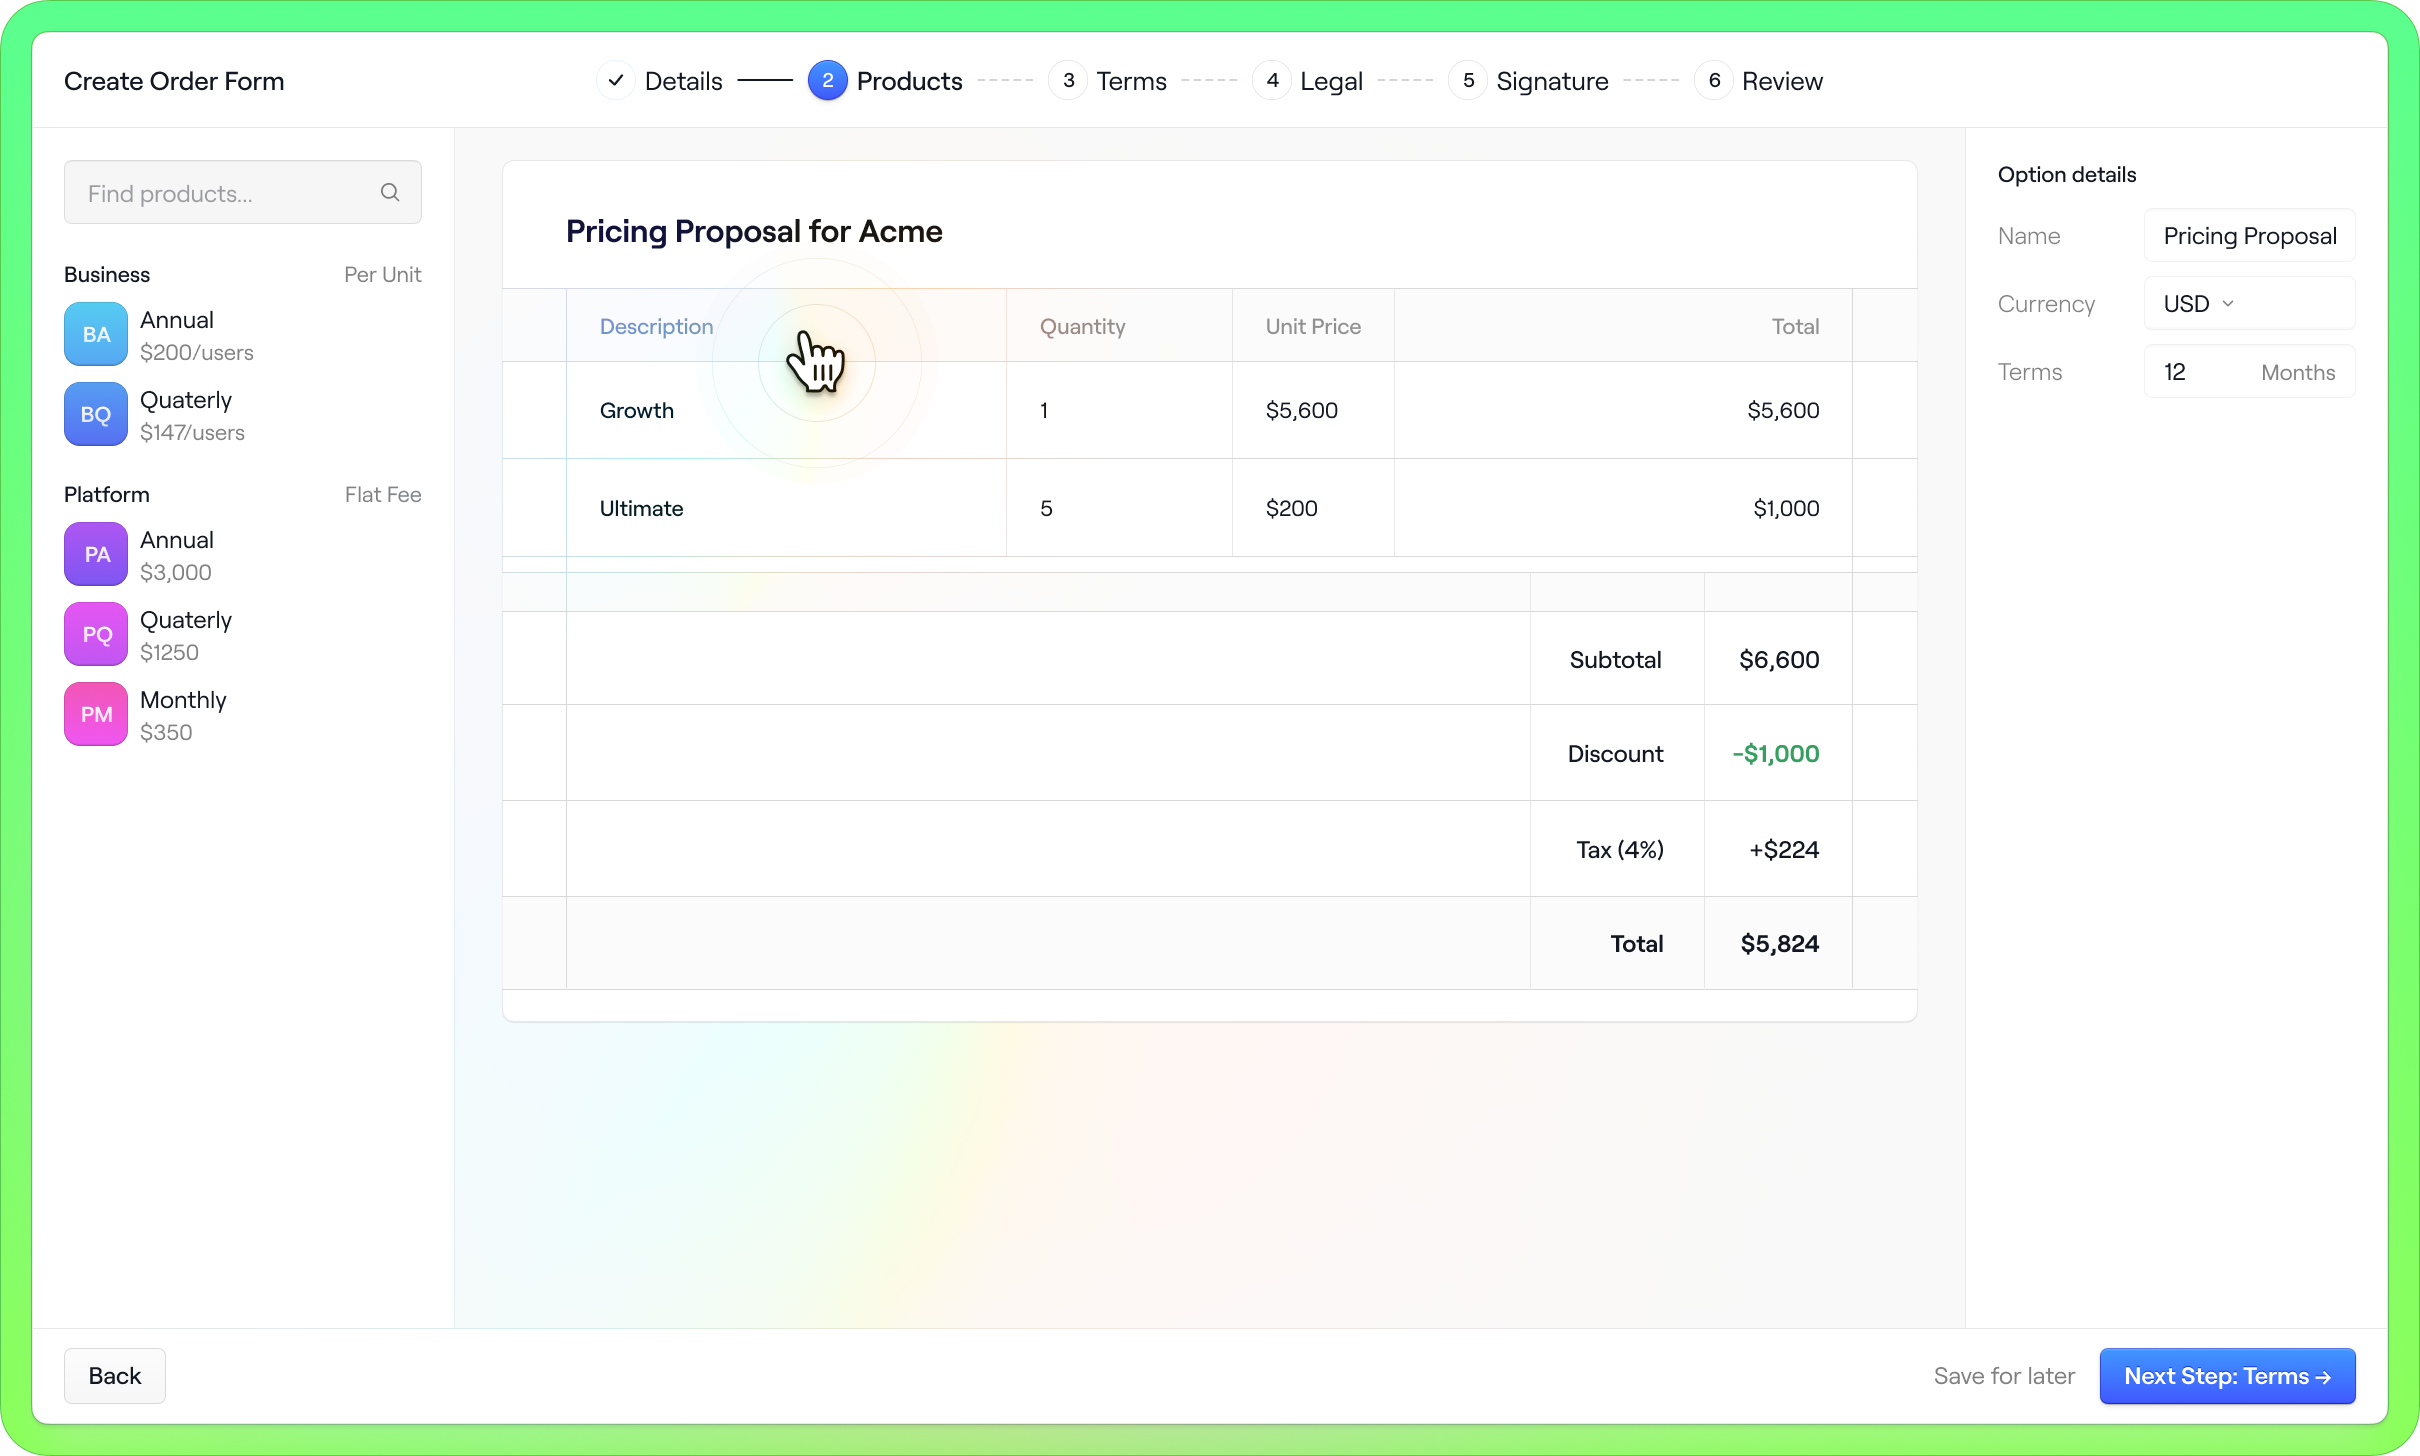The height and width of the screenshot is (1456, 2420).
Task: Select the Growth row description cell
Action: point(636,410)
